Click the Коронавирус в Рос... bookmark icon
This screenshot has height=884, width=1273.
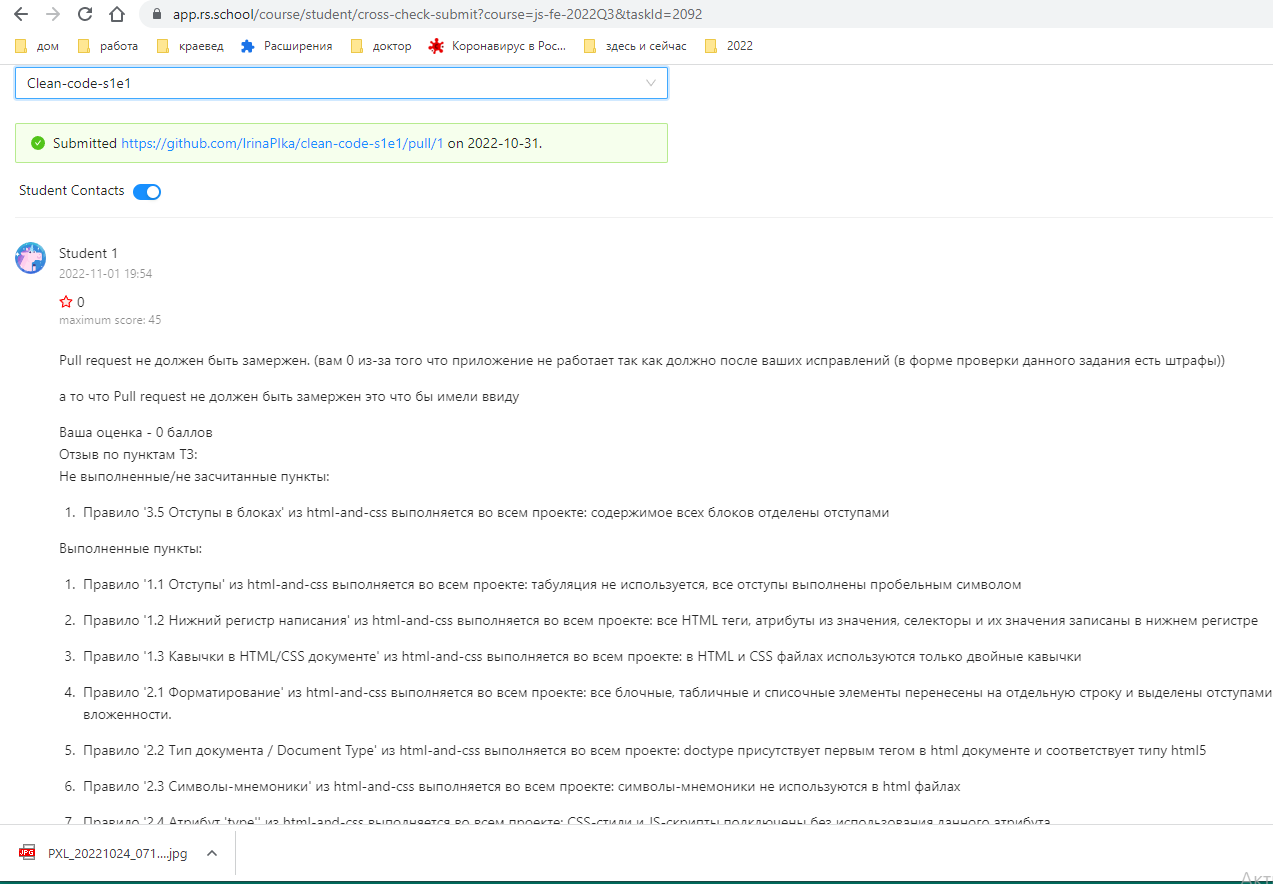pyautogui.click(x=434, y=45)
